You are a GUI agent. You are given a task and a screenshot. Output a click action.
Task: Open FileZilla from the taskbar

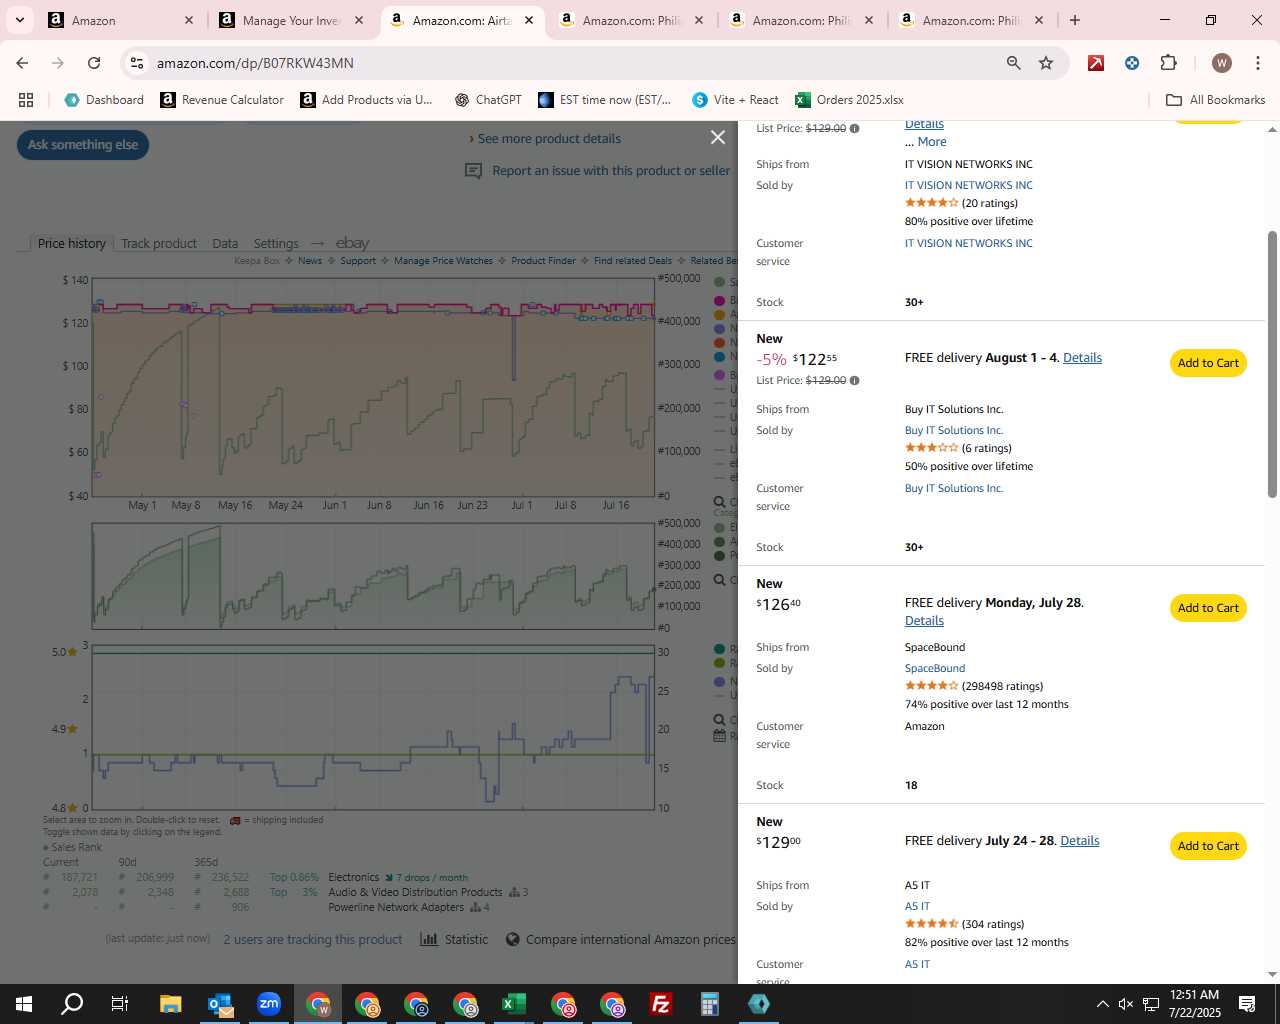click(661, 1004)
